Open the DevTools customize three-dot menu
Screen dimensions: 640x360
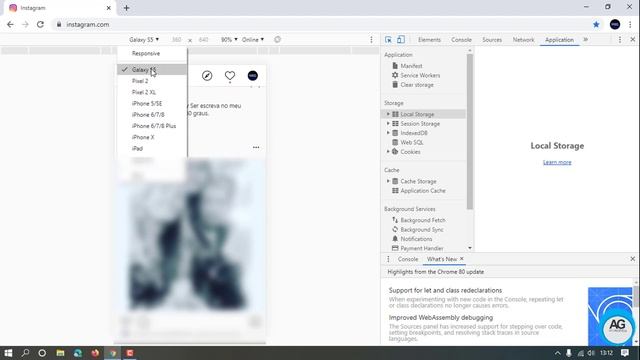620,40
